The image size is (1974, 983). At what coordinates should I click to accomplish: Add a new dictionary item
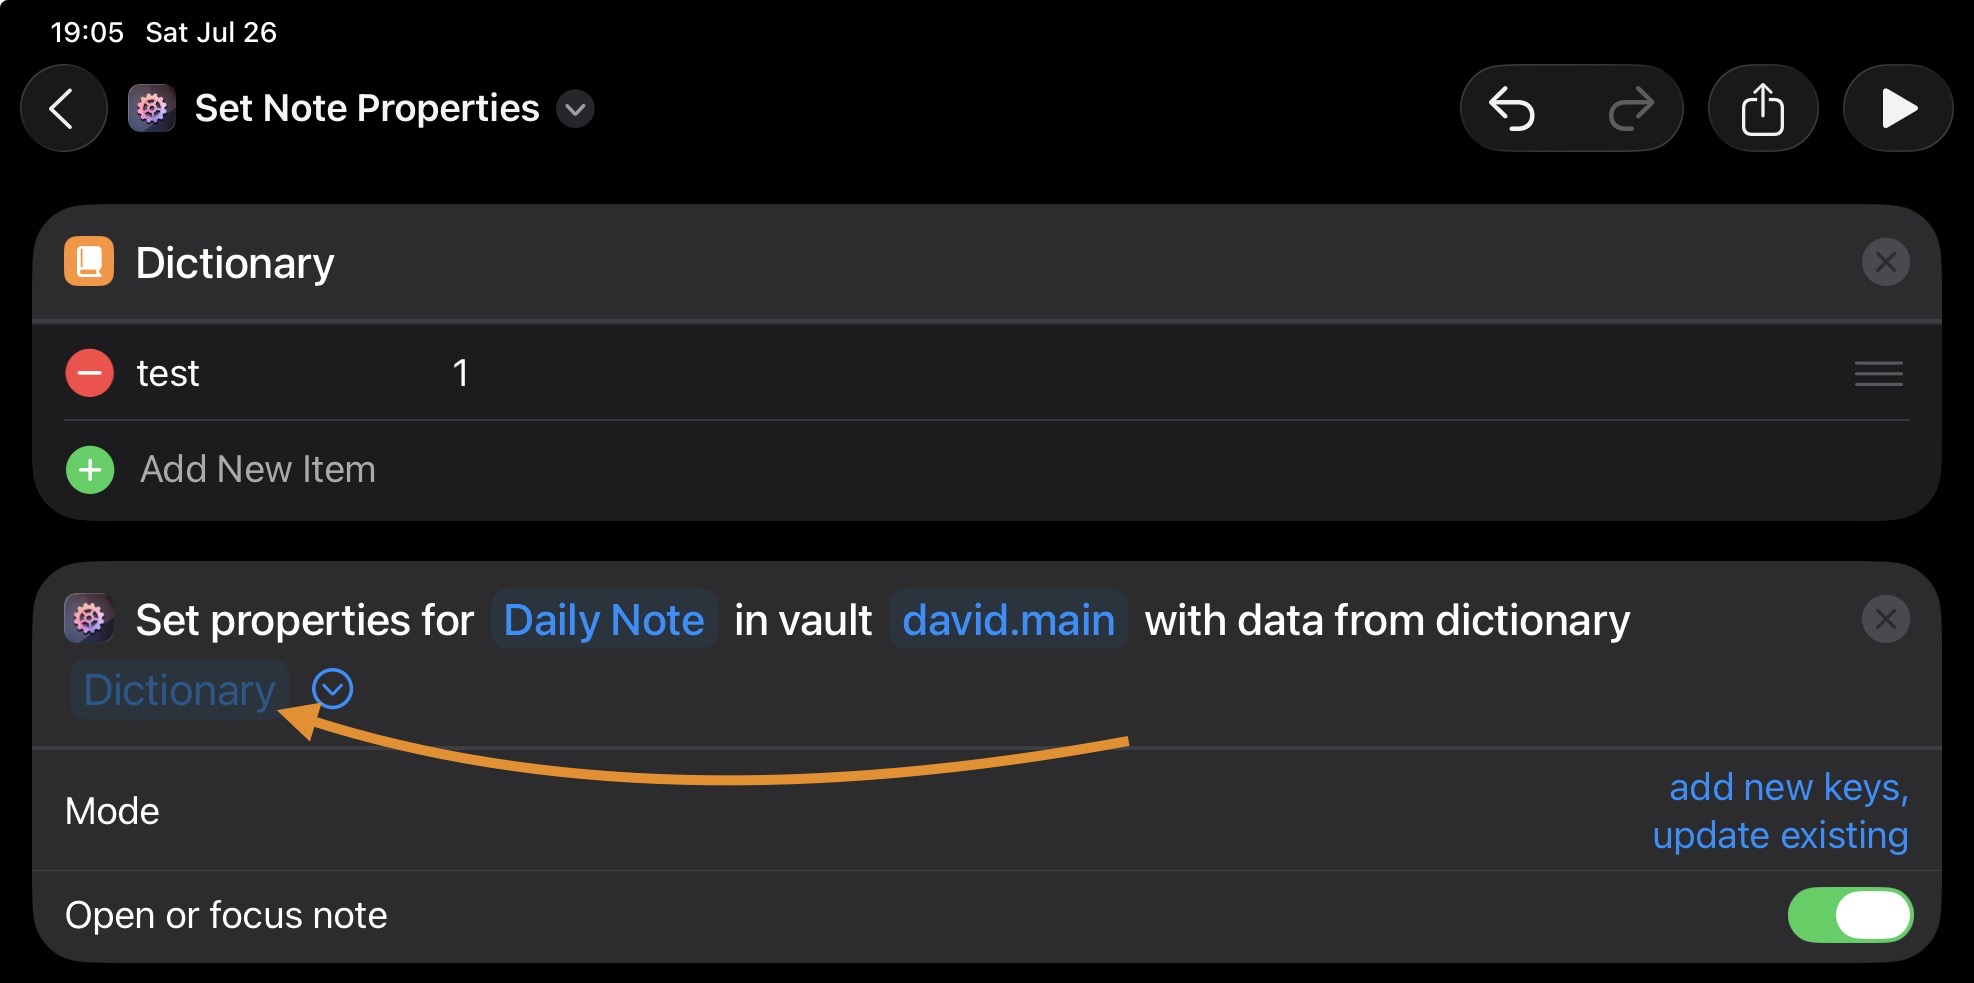tap(90, 470)
